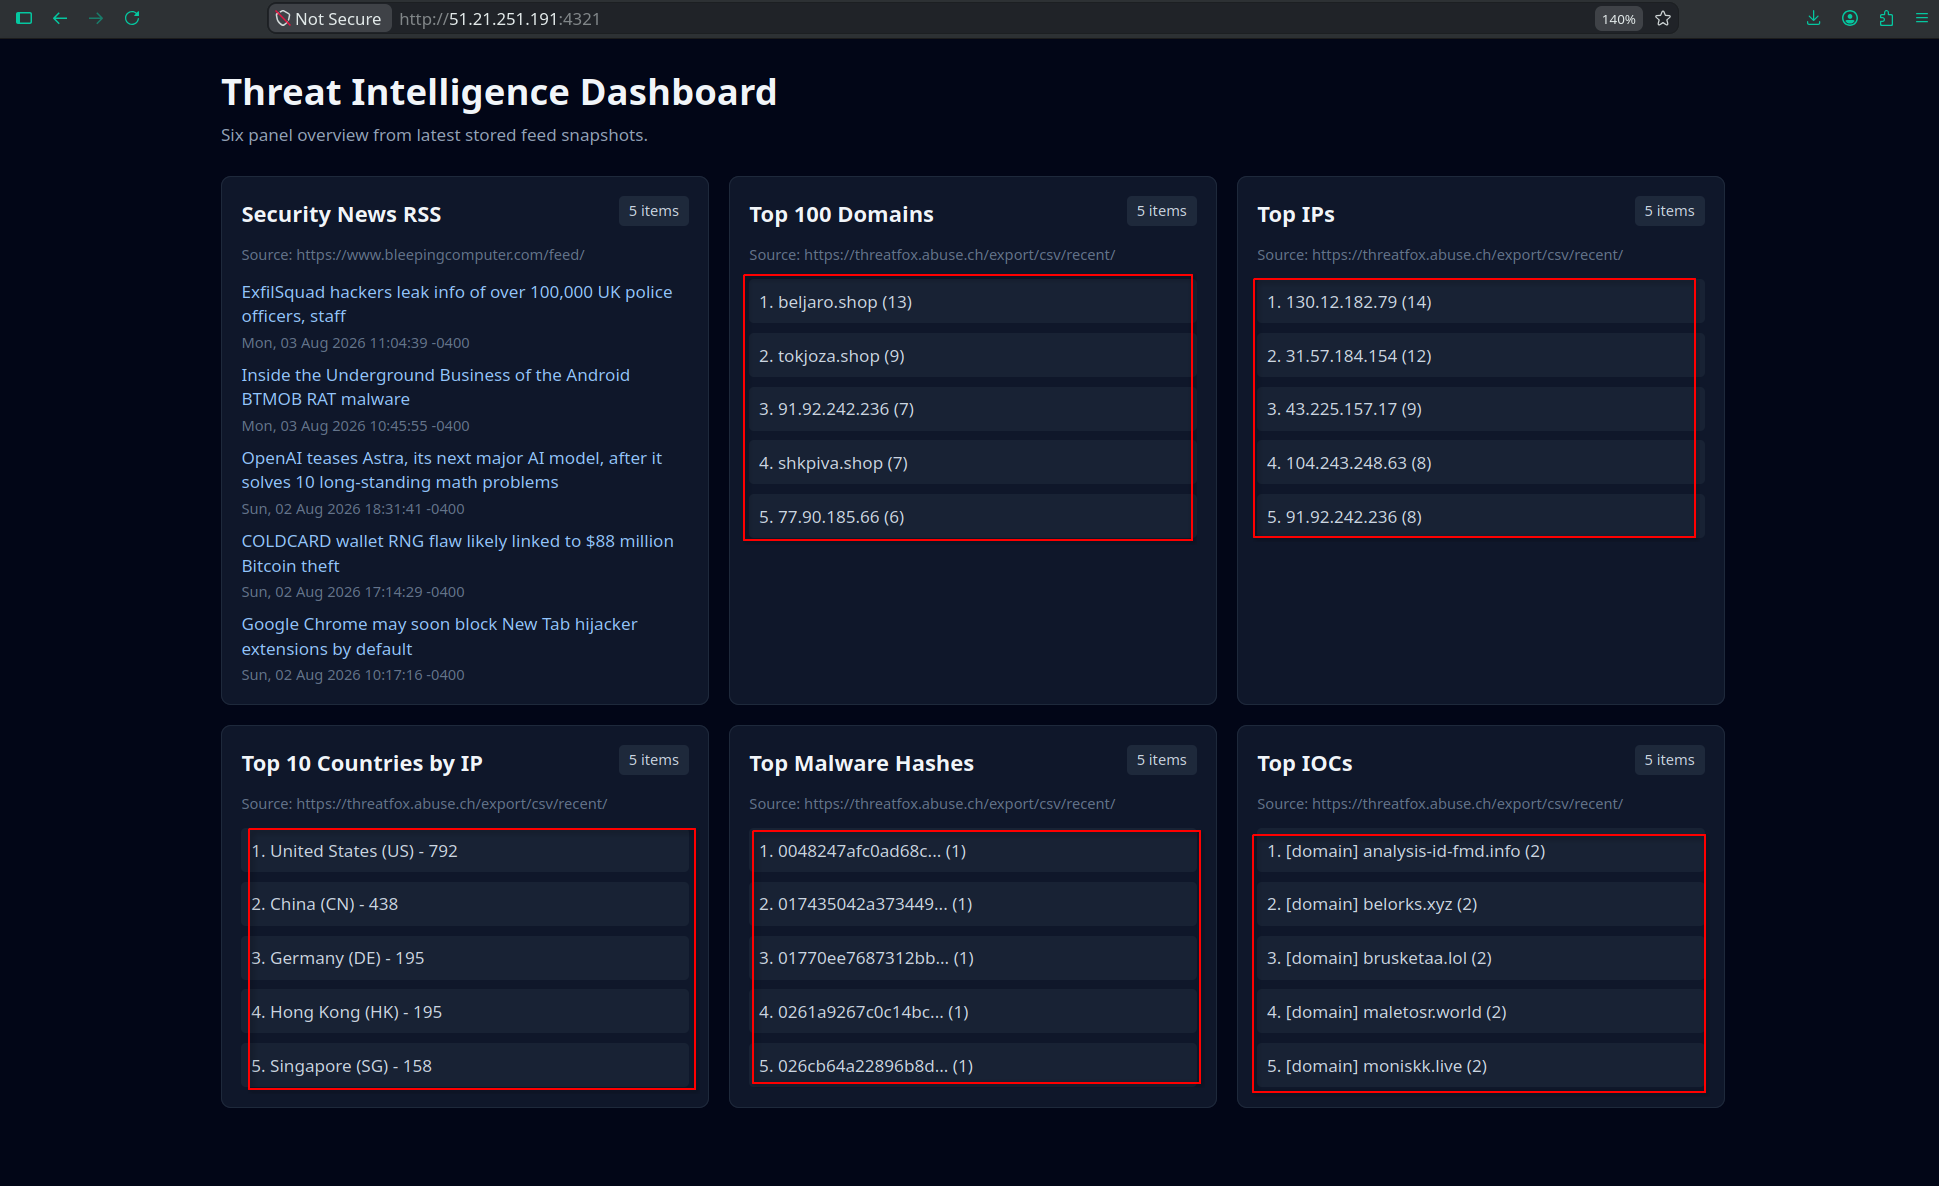Image resolution: width=1939 pixels, height=1186 pixels.
Task: Go back to the previous page
Action: (60, 18)
